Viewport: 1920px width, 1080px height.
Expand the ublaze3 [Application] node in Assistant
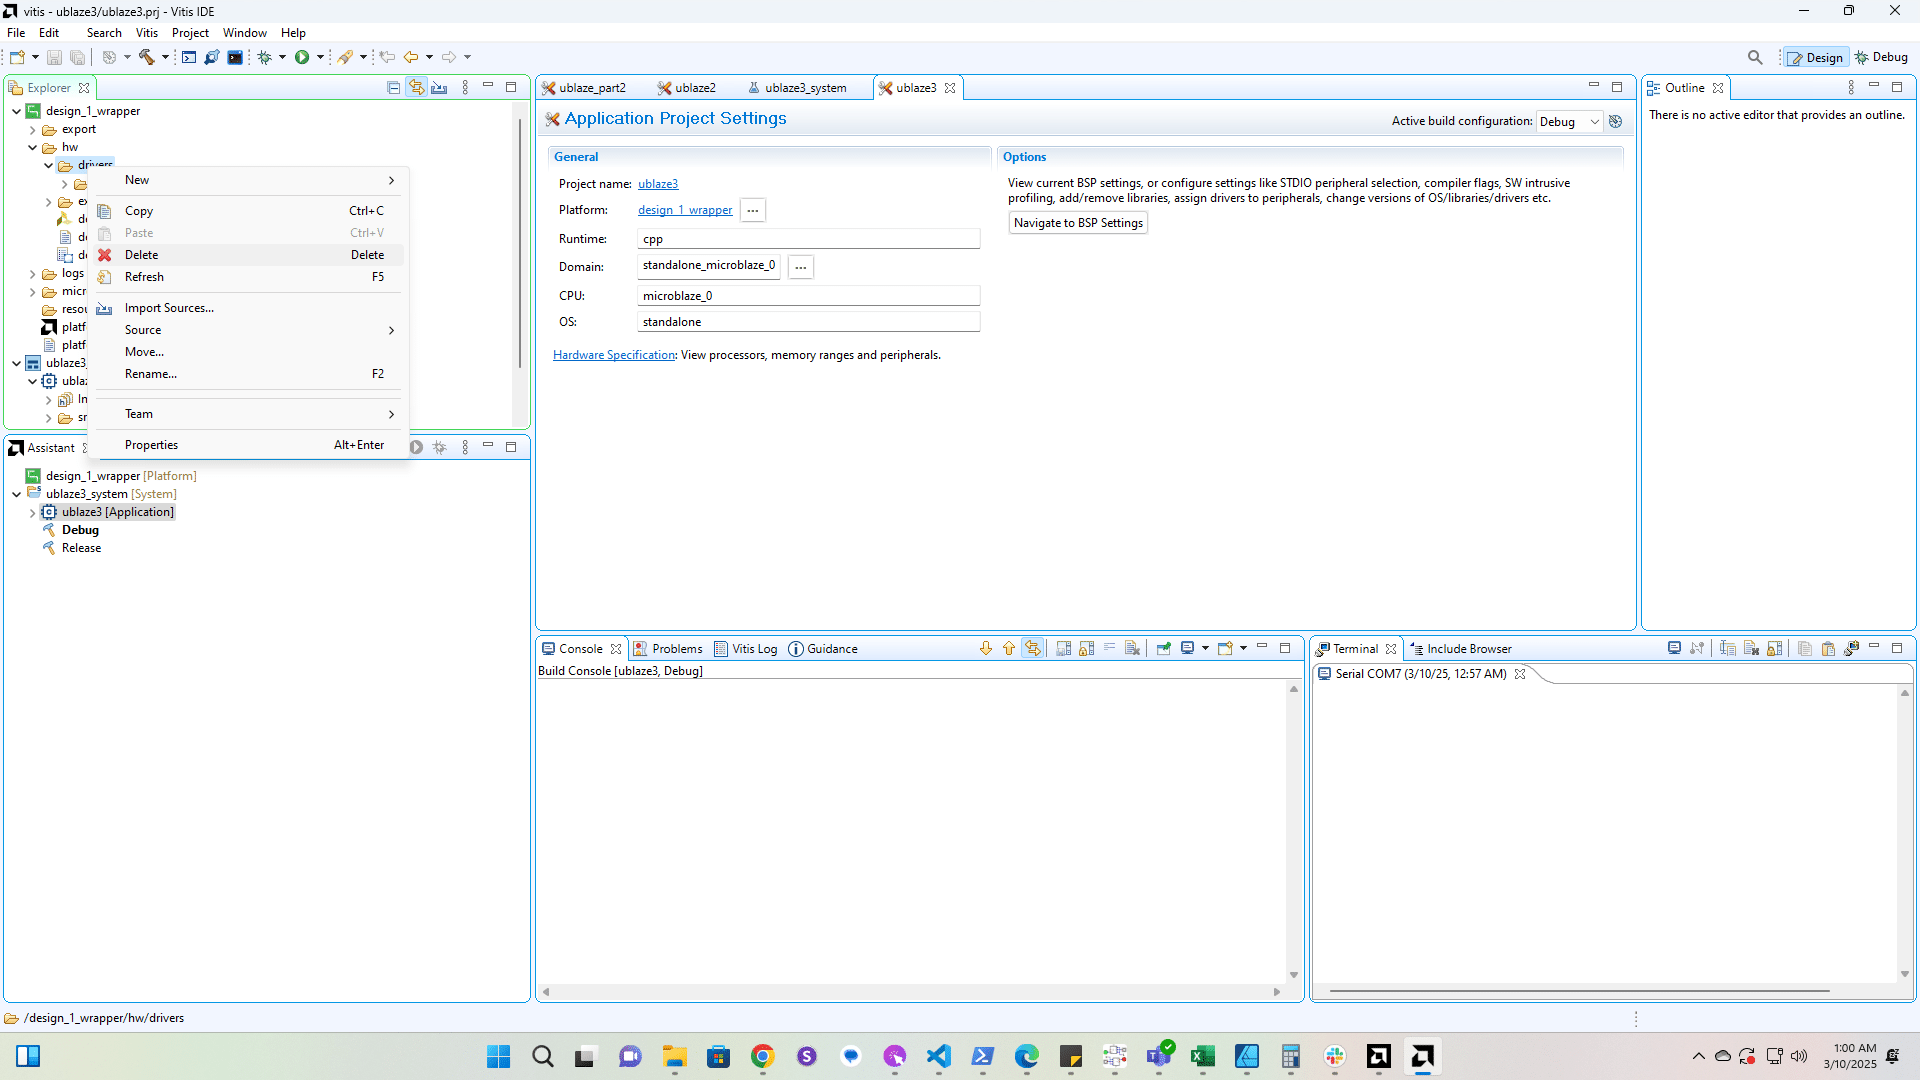(x=32, y=512)
